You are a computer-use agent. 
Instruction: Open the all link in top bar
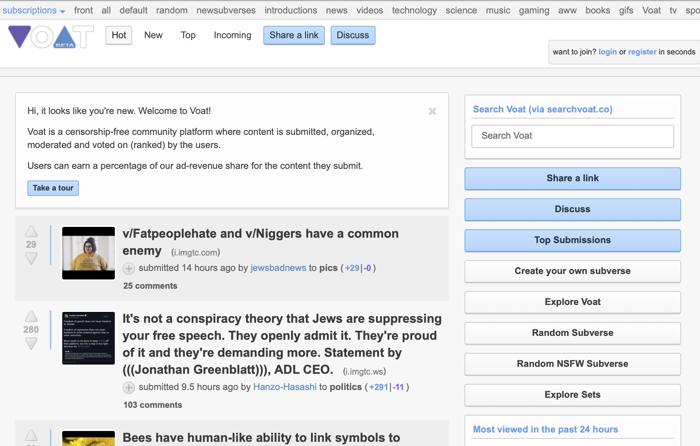(x=106, y=10)
